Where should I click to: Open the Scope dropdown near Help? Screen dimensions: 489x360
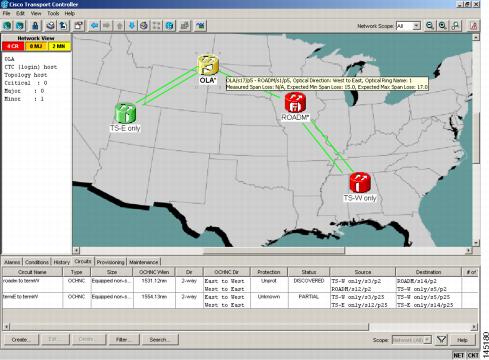(x=412, y=340)
